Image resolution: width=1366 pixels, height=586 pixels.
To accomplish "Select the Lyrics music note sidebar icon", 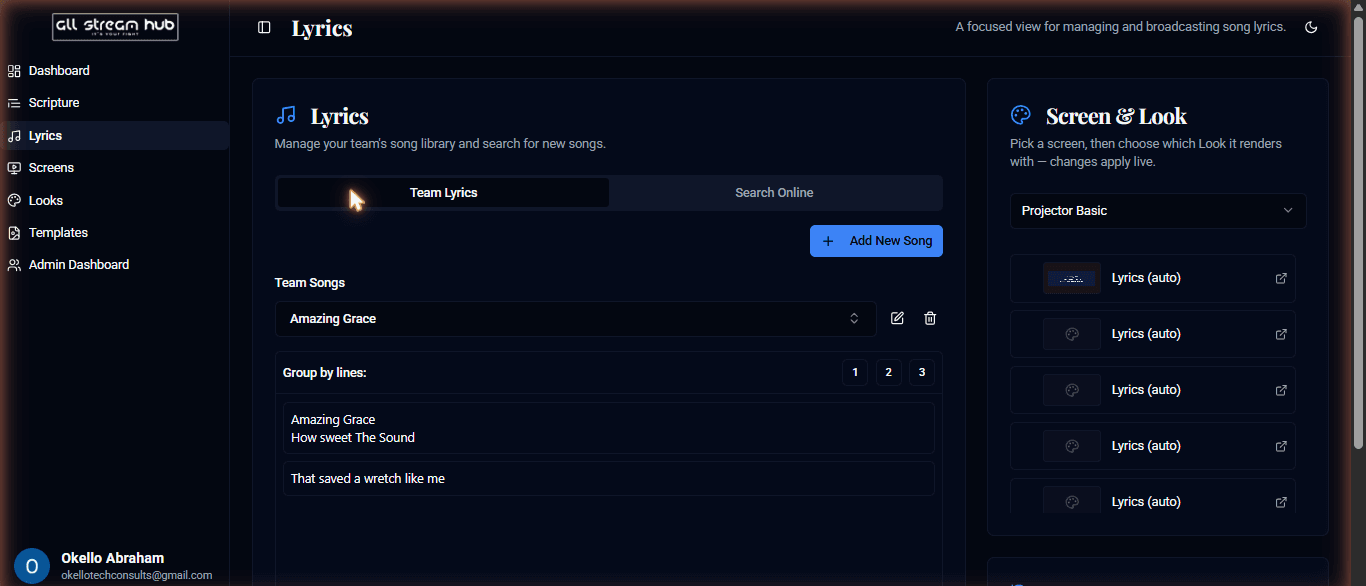I will tap(14, 136).
